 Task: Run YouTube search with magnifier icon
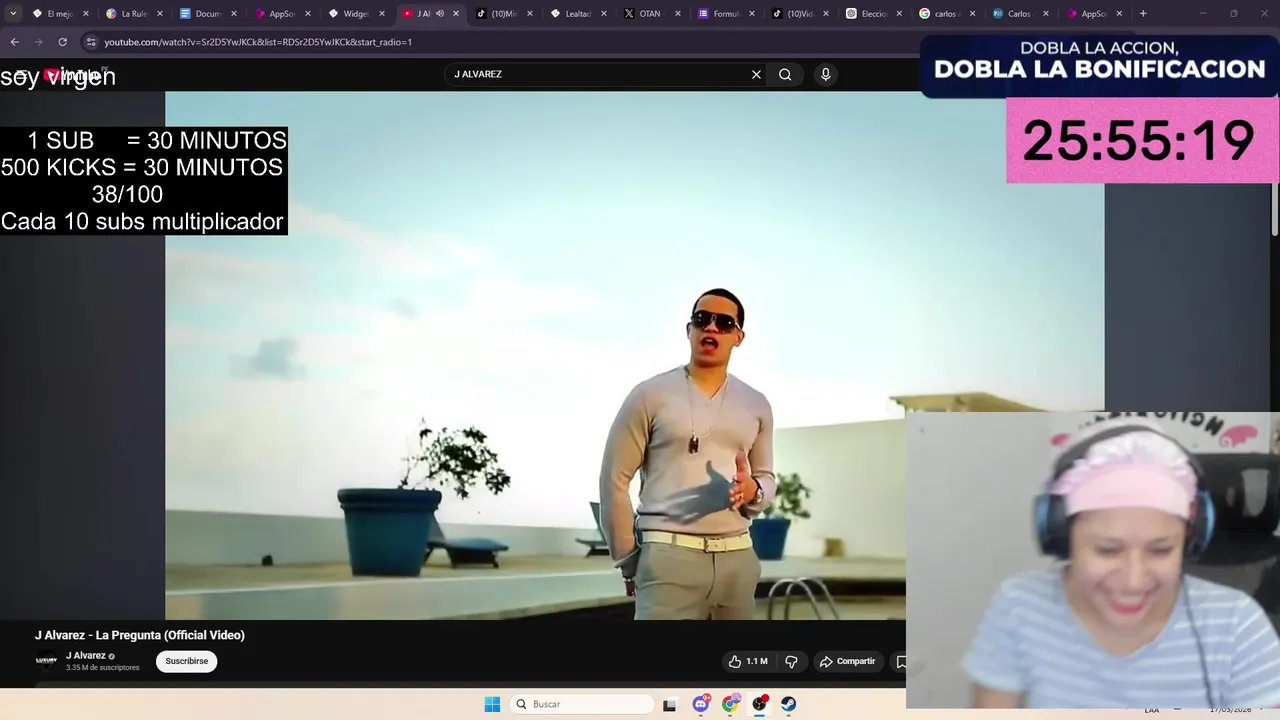tap(785, 74)
